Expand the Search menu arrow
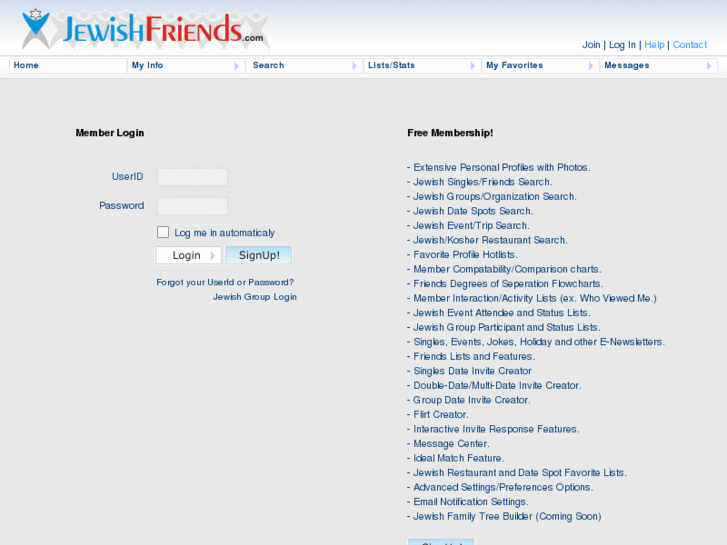Image resolution: width=727 pixels, height=545 pixels. tap(354, 66)
